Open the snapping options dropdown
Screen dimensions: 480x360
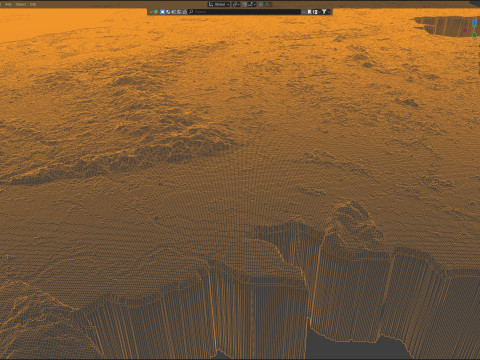click(252, 4)
